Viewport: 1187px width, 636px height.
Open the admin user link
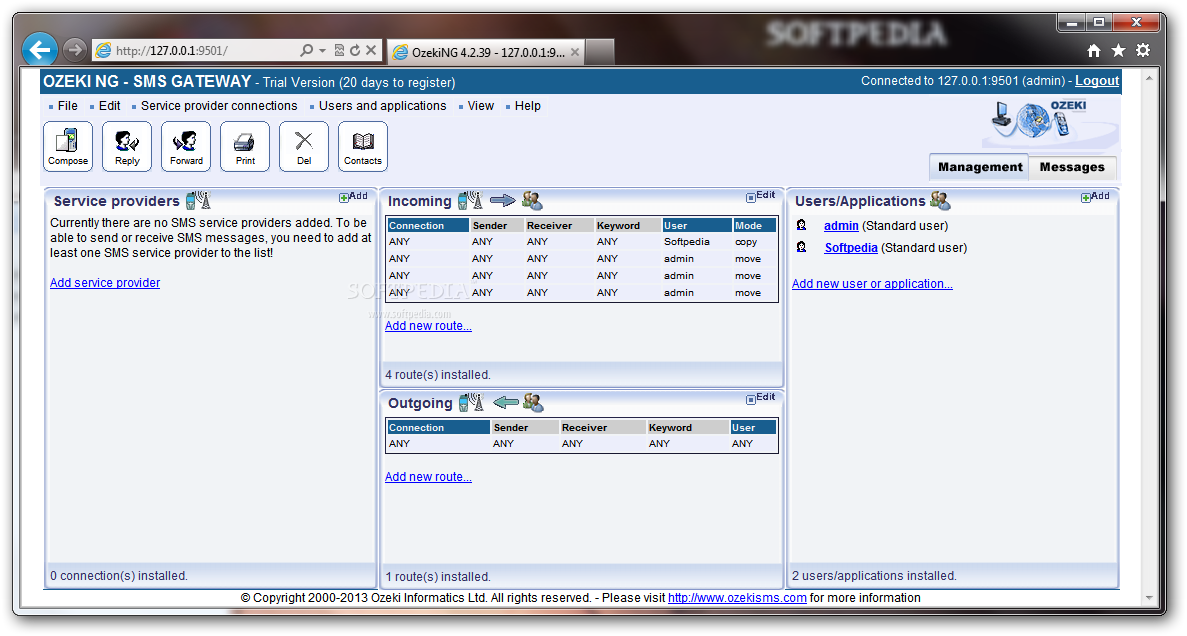click(x=841, y=226)
